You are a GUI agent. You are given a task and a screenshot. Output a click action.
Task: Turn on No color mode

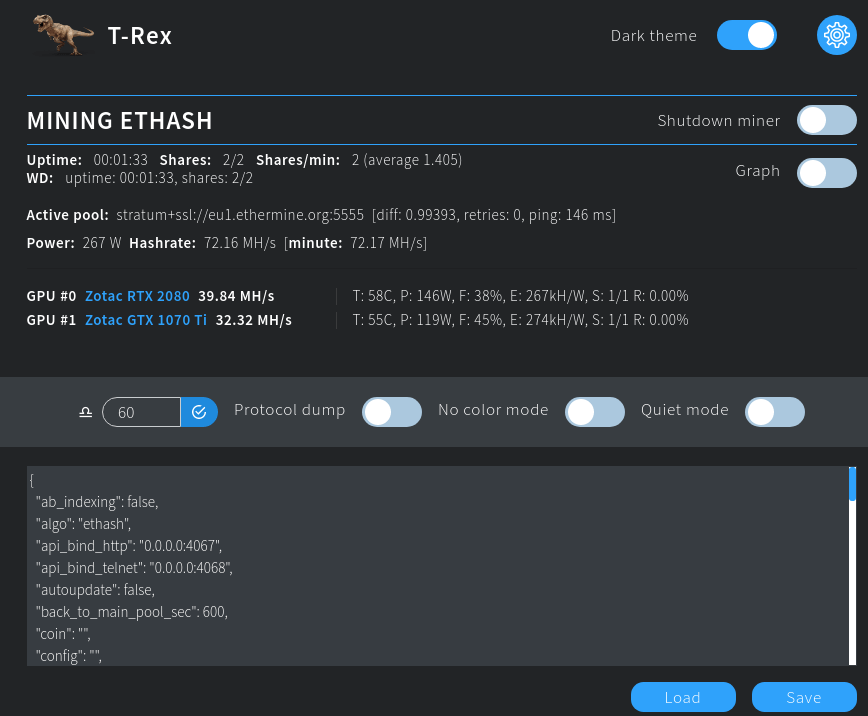click(x=595, y=412)
